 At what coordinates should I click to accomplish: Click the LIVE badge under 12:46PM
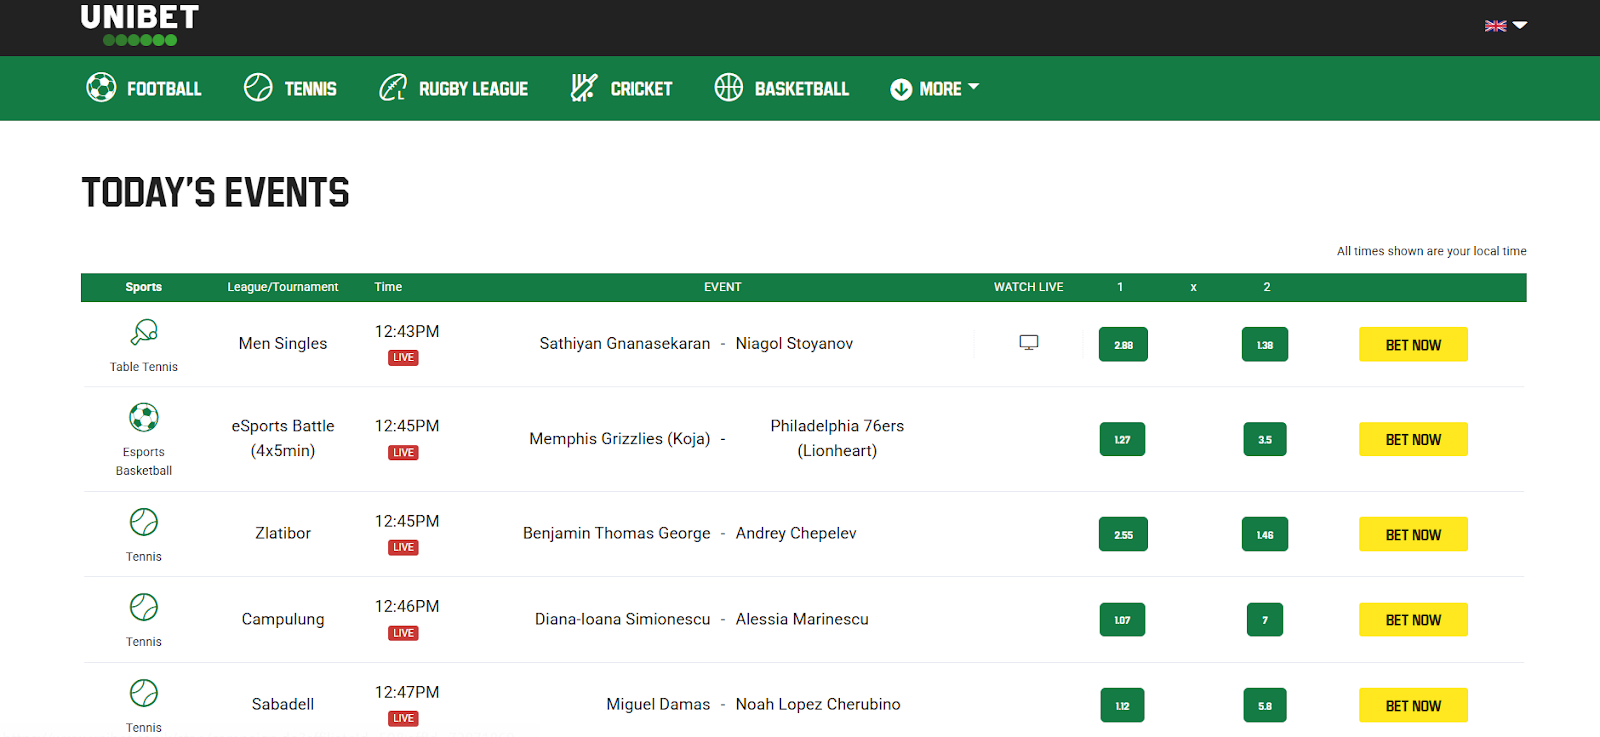tap(403, 633)
